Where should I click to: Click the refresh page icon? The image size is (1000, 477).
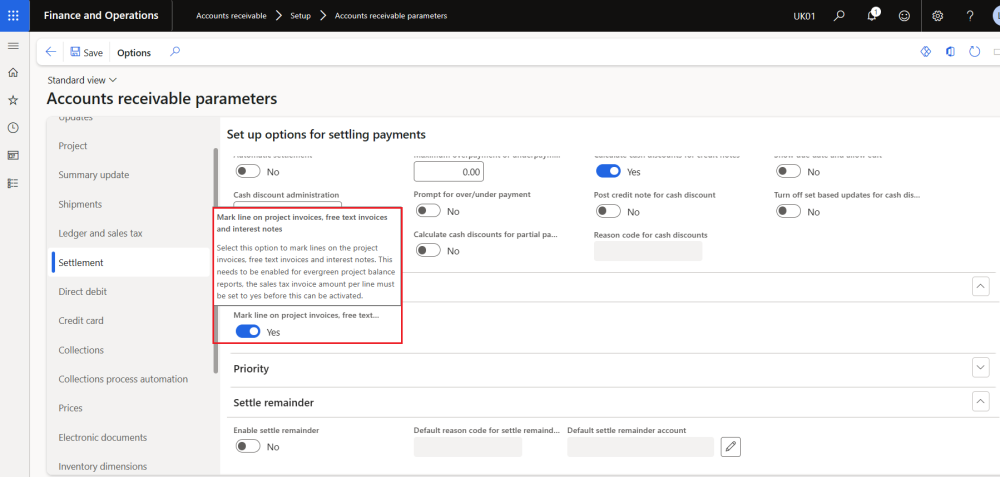click(974, 52)
